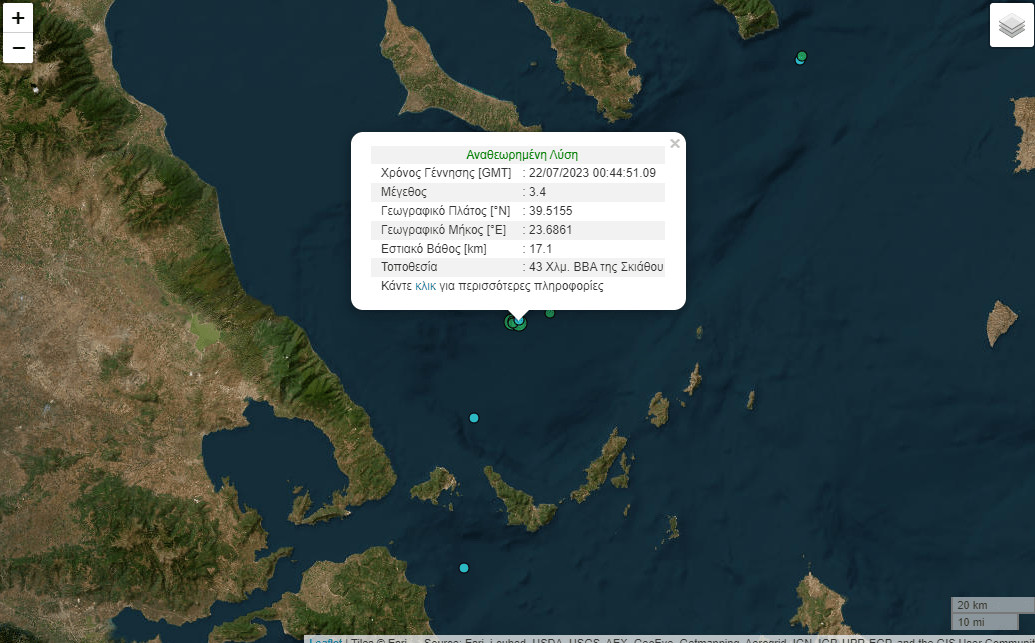Click the latitude value 39.5155
Image resolution: width=1035 pixels, height=643 pixels.
coord(551,211)
